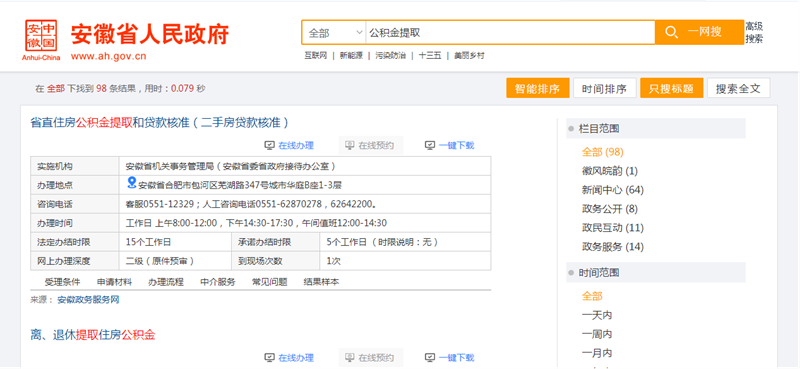Filter results by 新闻中心 (64)
Screen dimensions: 800x369
[x=613, y=190]
